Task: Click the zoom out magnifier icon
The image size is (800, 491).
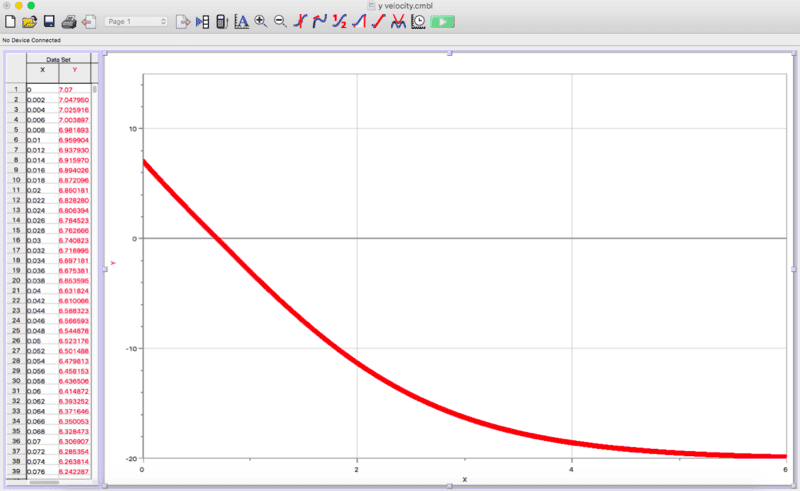Action: [280, 21]
